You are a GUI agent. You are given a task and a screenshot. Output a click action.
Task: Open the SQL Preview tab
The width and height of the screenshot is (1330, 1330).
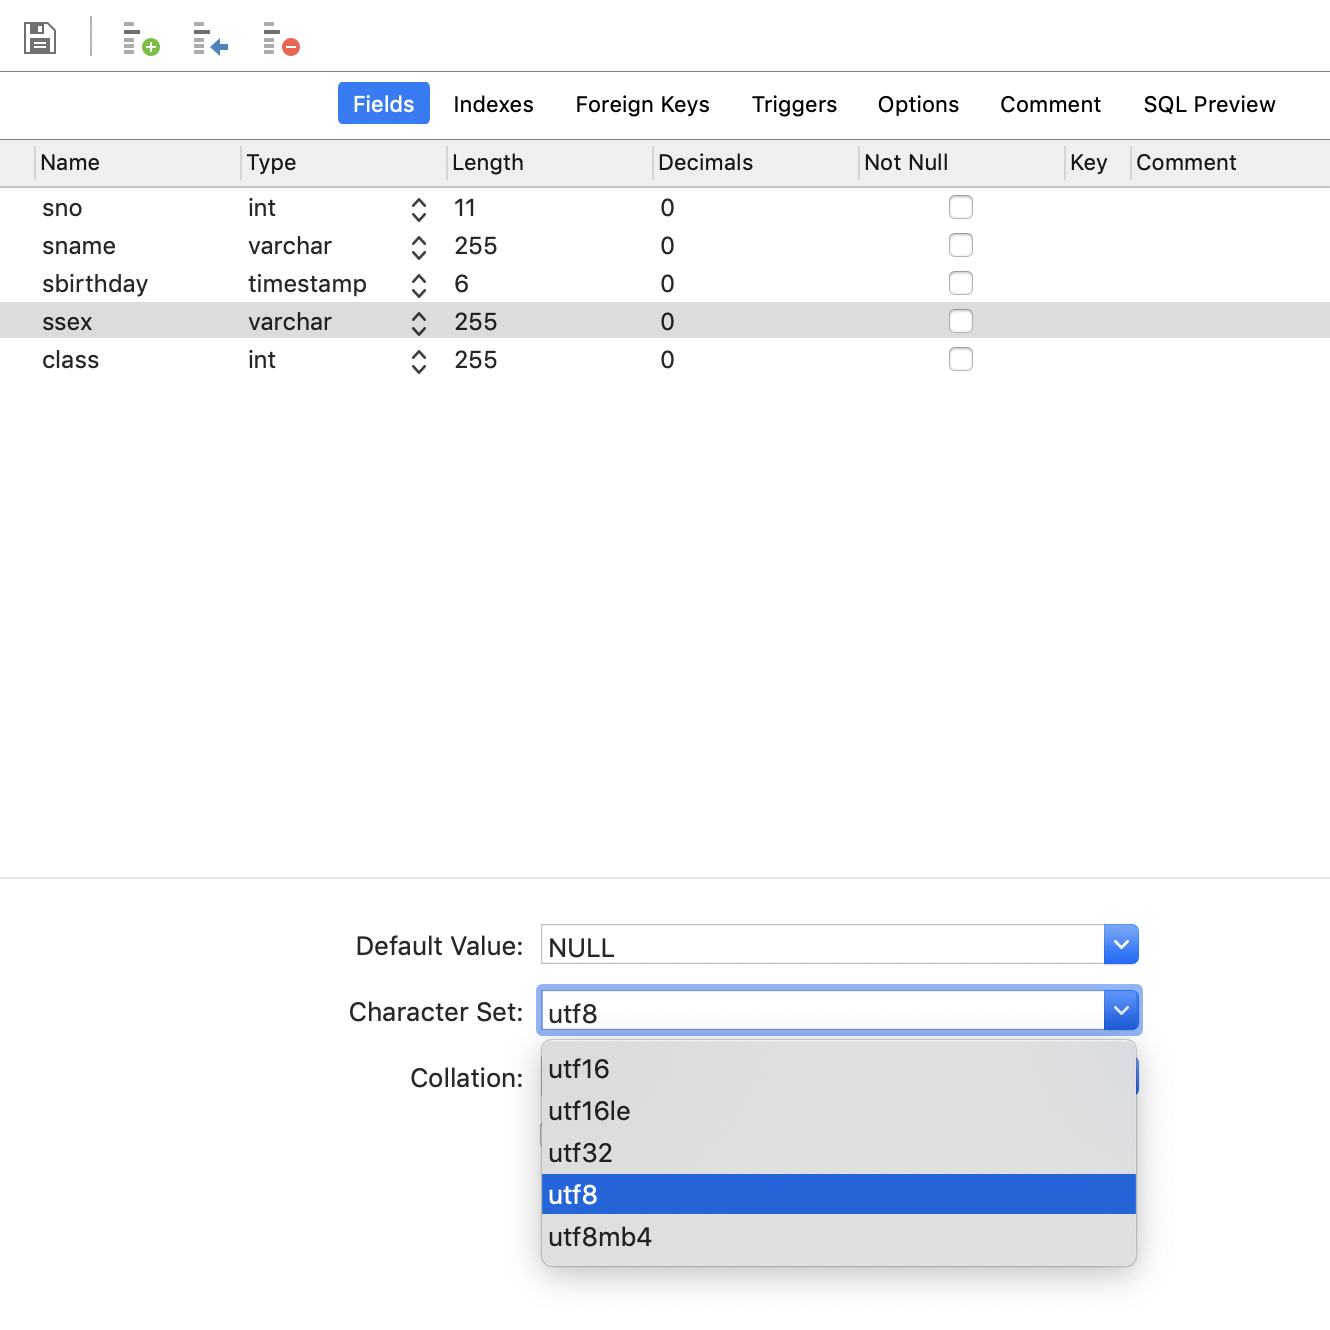coord(1209,104)
